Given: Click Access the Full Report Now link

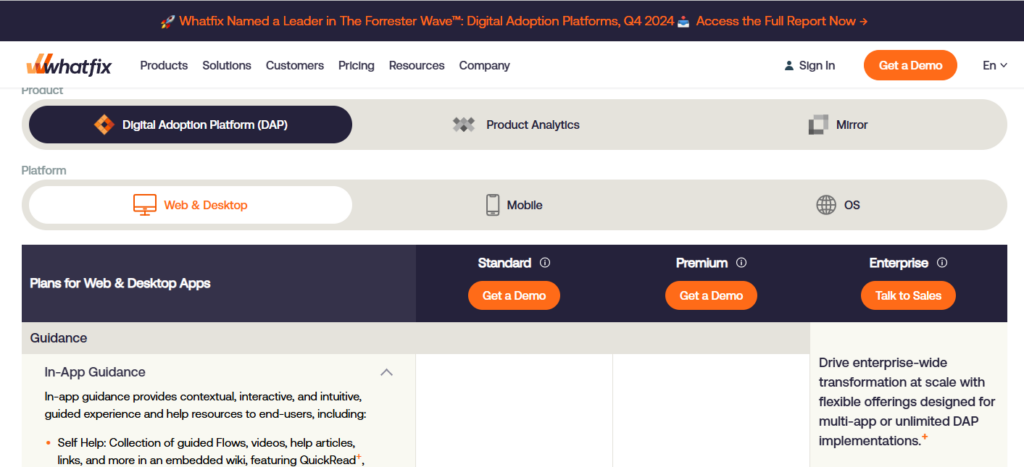Looking at the screenshot, I should [781, 21].
